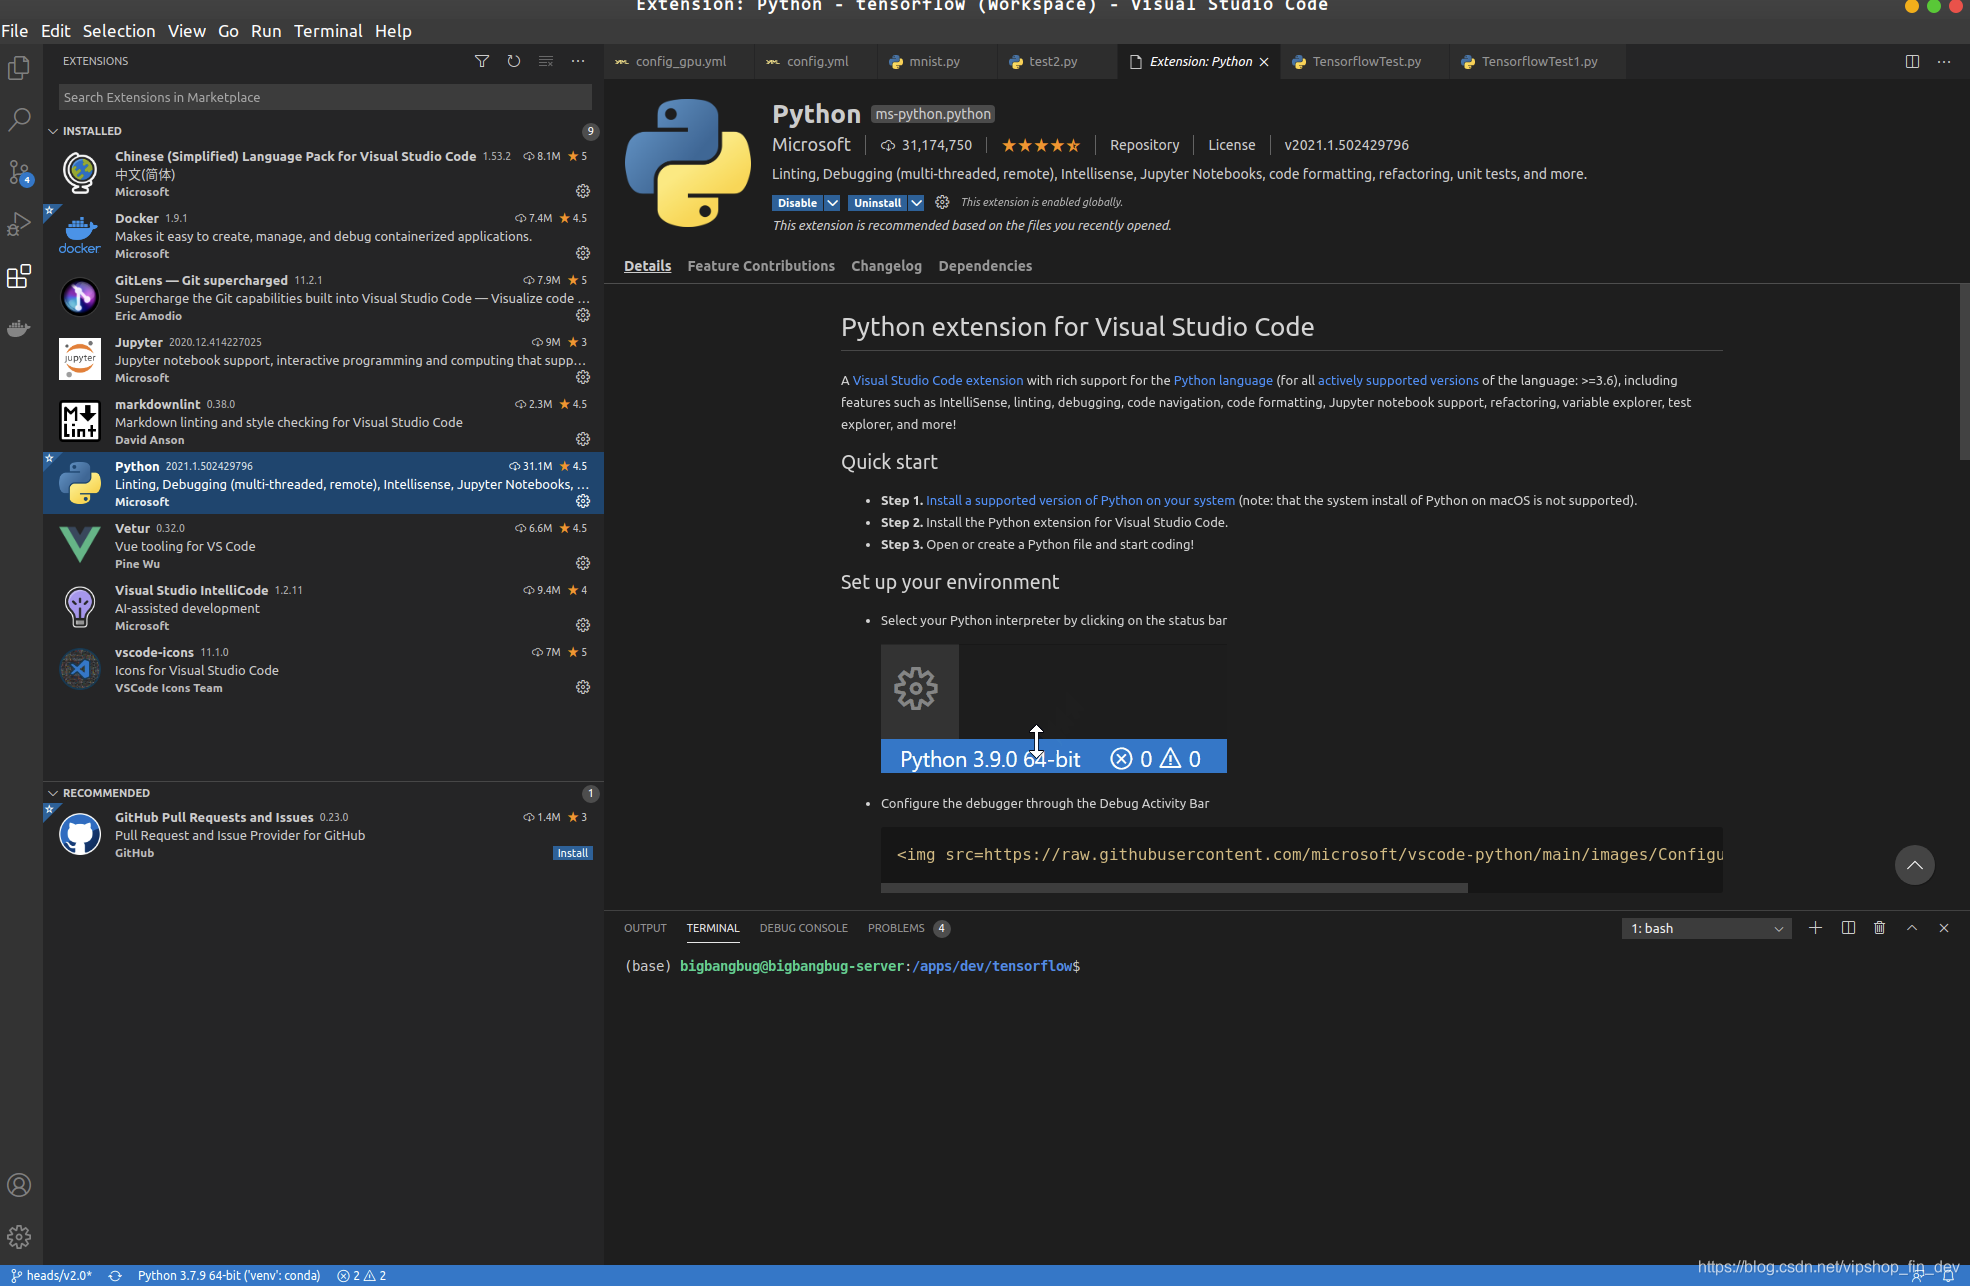Open manage gear for markdownlint extension
The height and width of the screenshot is (1286, 1970).
pyautogui.click(x=583, y=439)
